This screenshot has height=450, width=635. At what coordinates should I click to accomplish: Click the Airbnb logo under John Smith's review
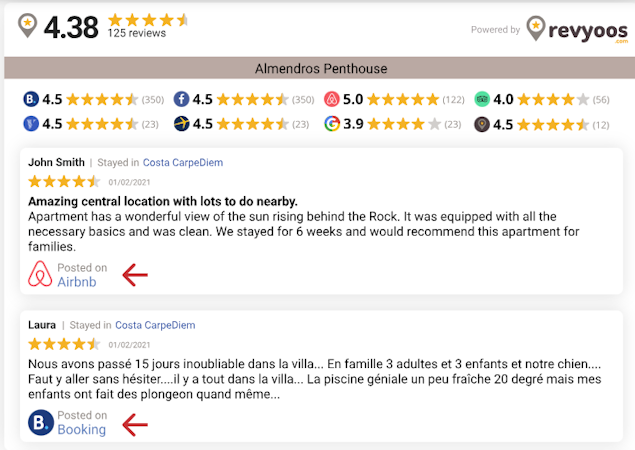40,274
